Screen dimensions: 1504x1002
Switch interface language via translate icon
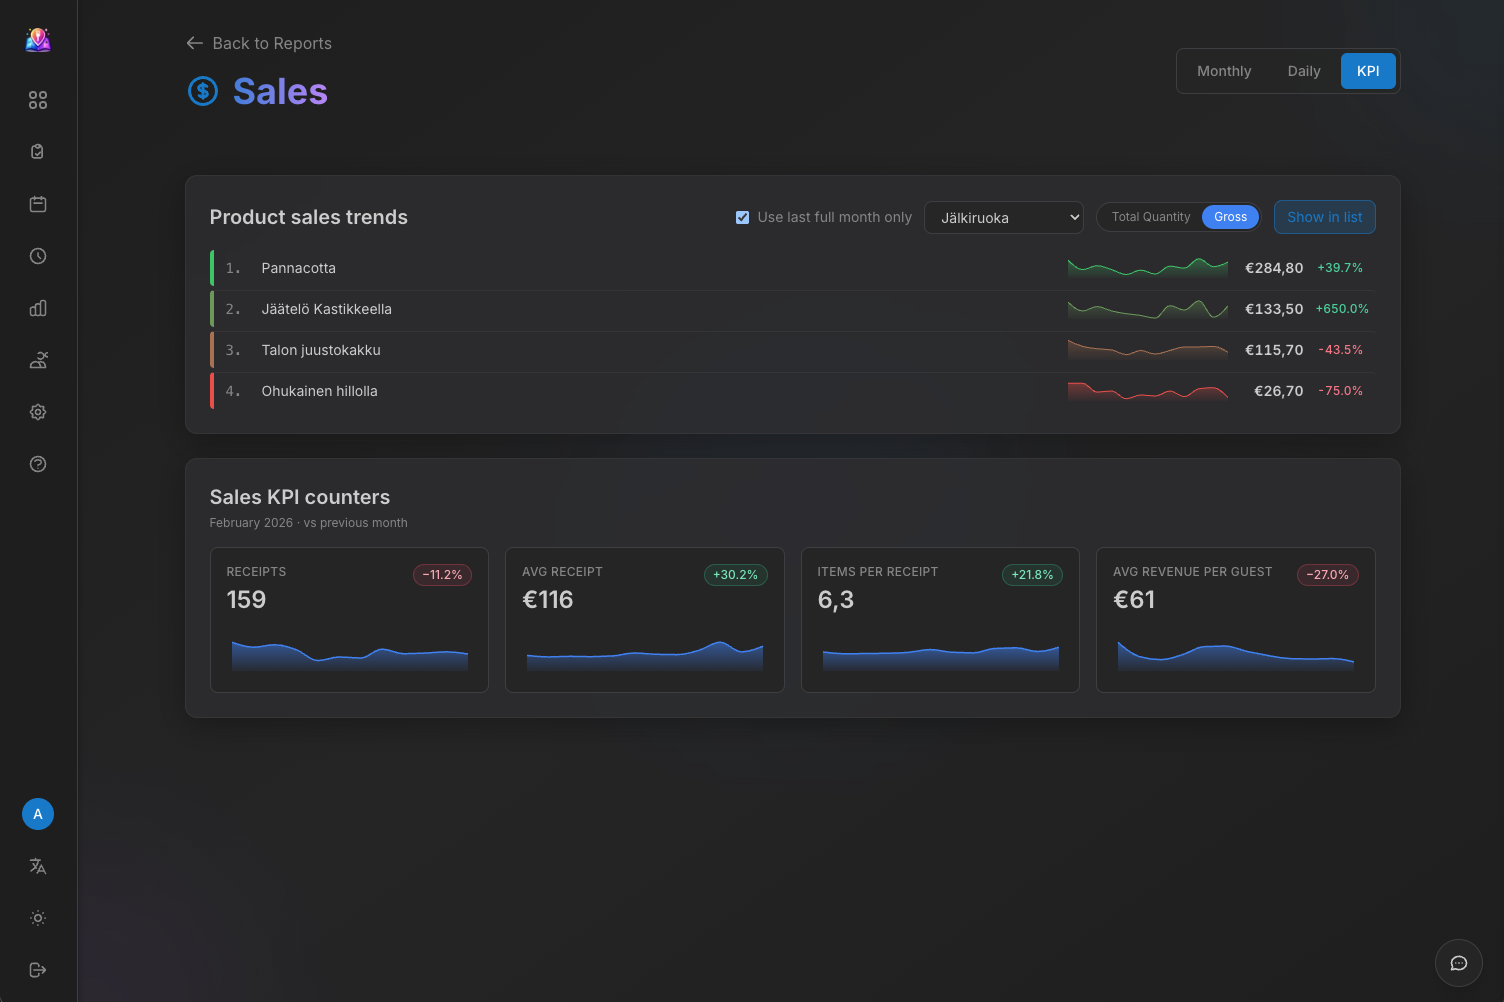coord(38,866)
